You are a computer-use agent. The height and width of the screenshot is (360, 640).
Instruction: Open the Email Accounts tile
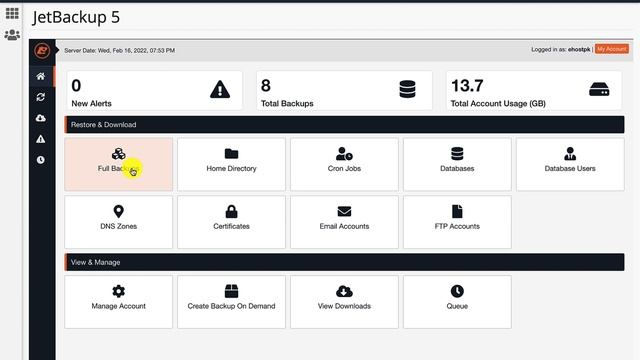[344, 222]
